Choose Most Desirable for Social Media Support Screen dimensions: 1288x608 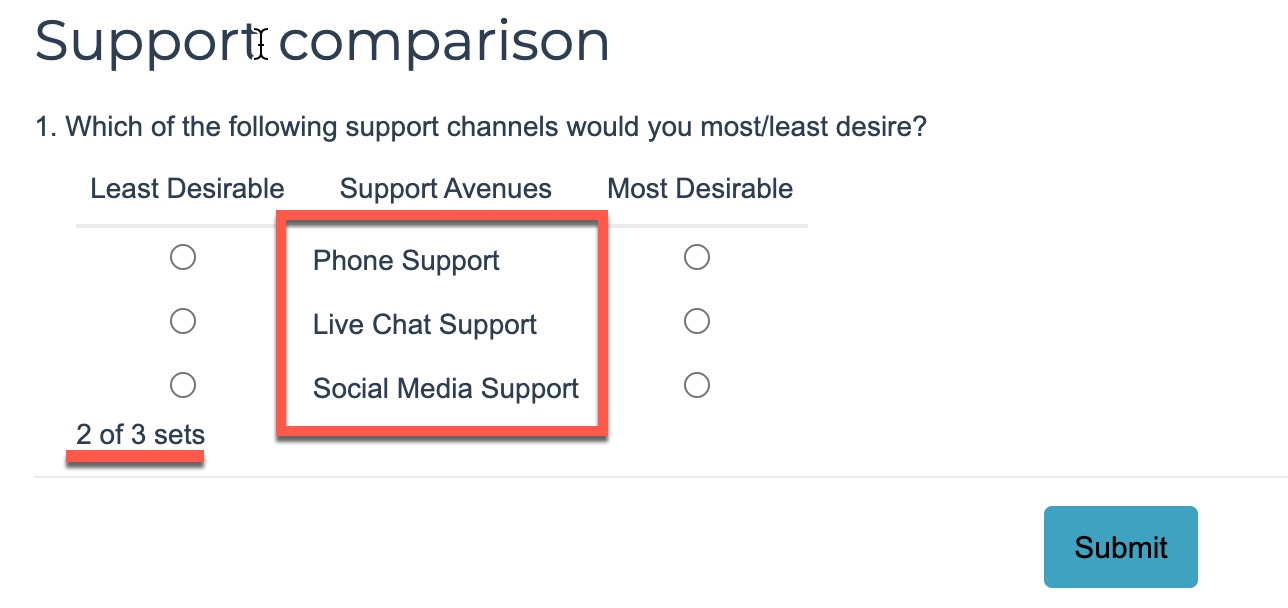pyautogui.click(x=697, y=385)
